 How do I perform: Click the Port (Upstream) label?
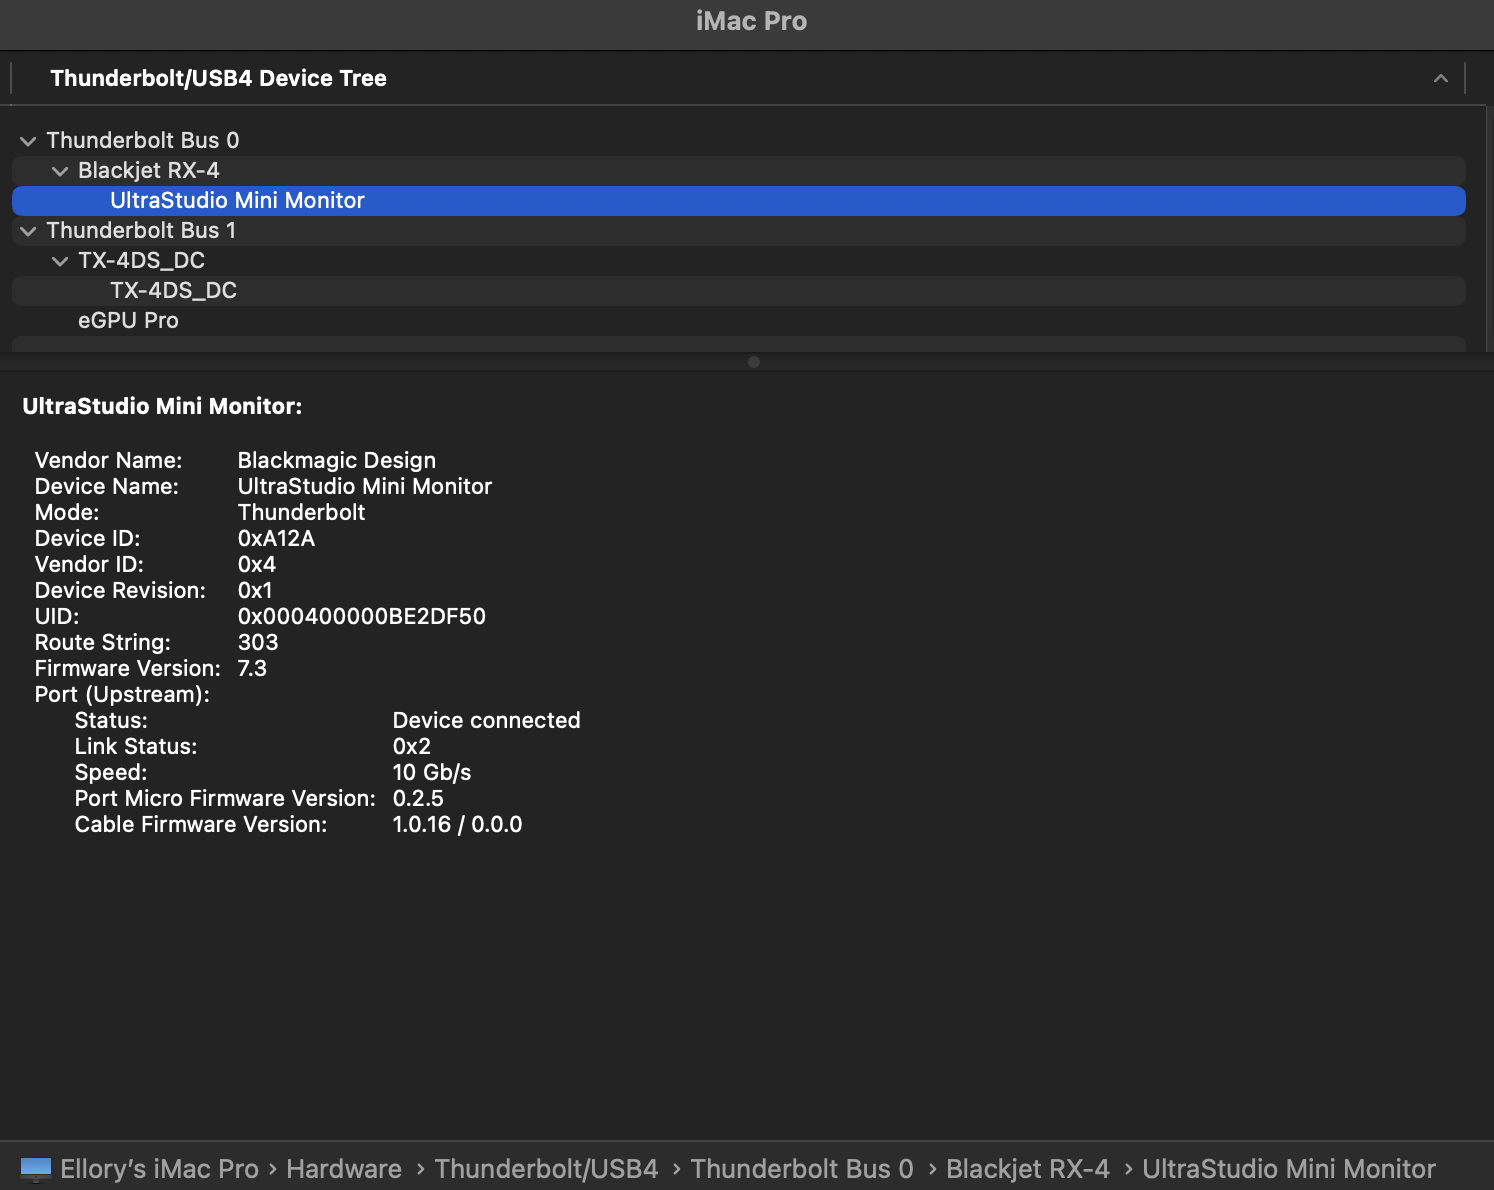(122, 694)
